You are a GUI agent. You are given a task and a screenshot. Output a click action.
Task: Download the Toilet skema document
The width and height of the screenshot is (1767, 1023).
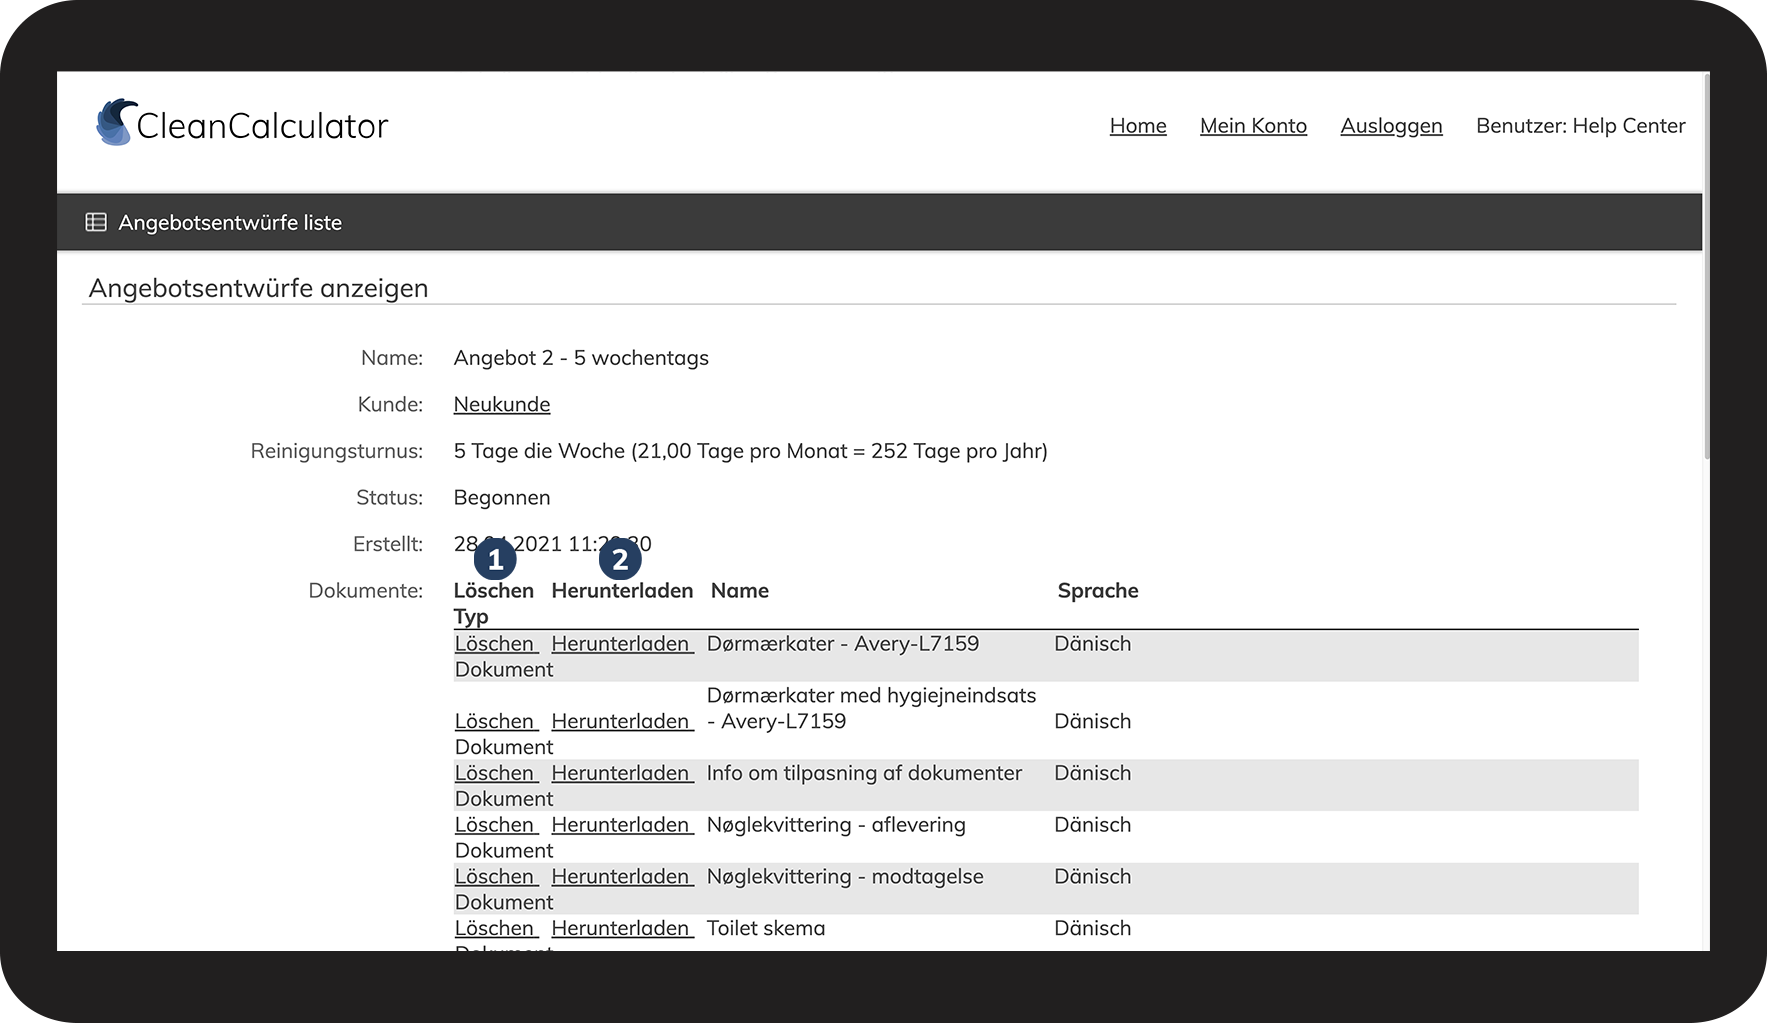621,928
